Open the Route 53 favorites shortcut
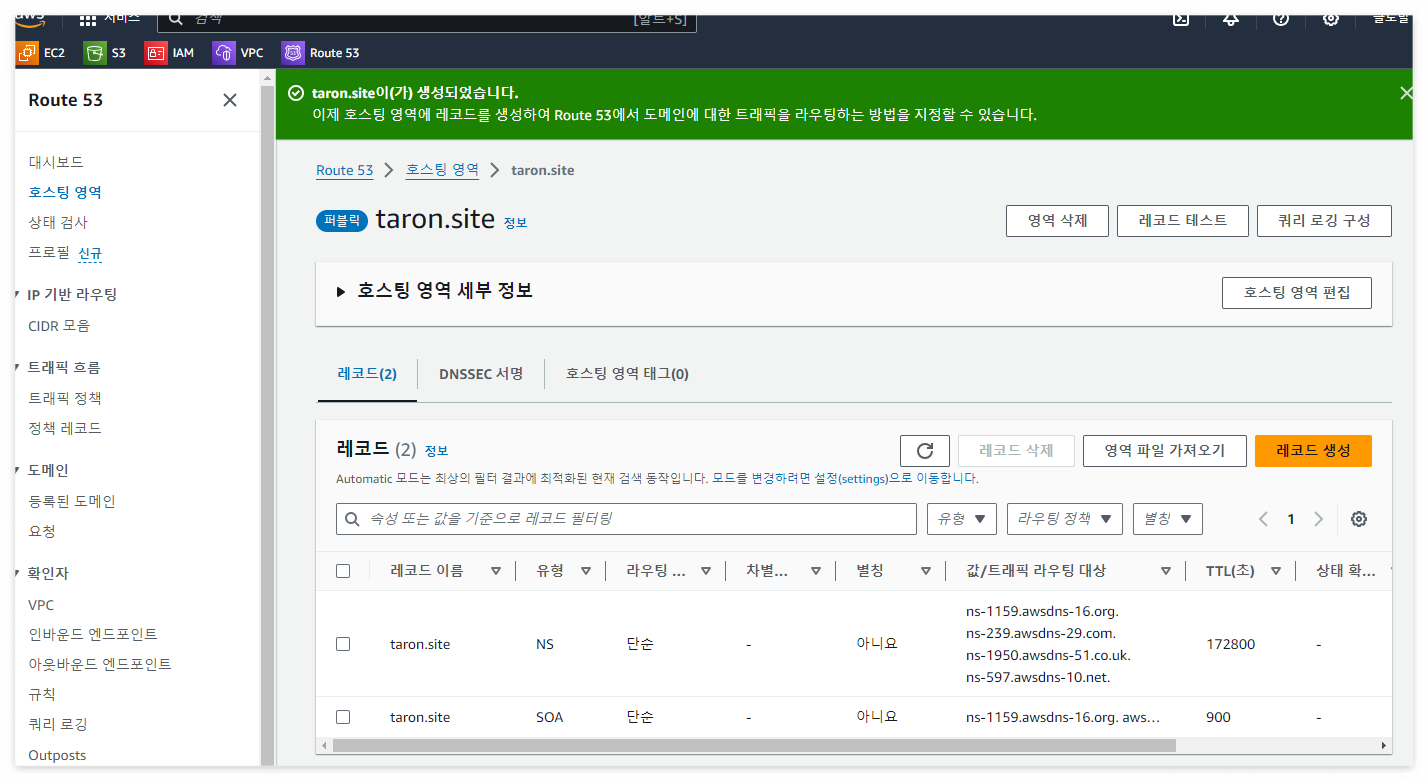 [321, 53]
